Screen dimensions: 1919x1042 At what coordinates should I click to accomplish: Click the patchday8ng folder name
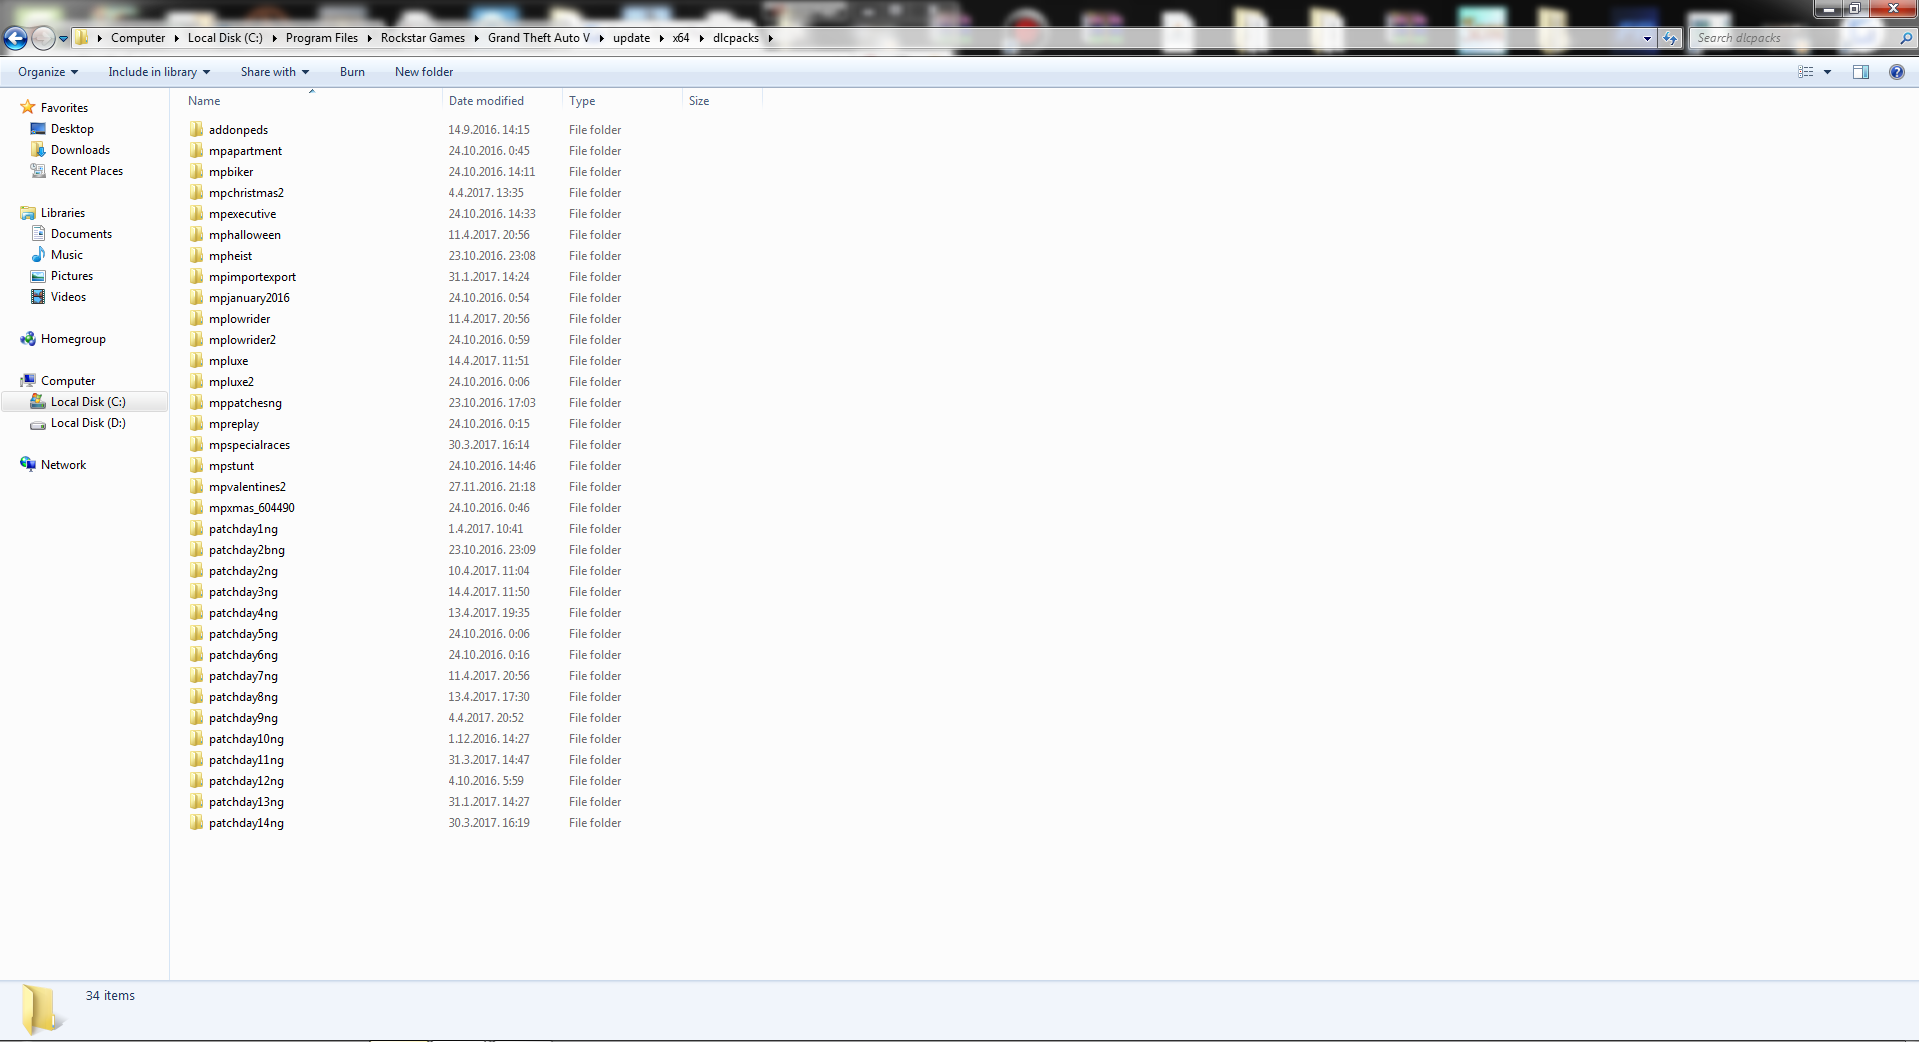click(x=243, y=697)
